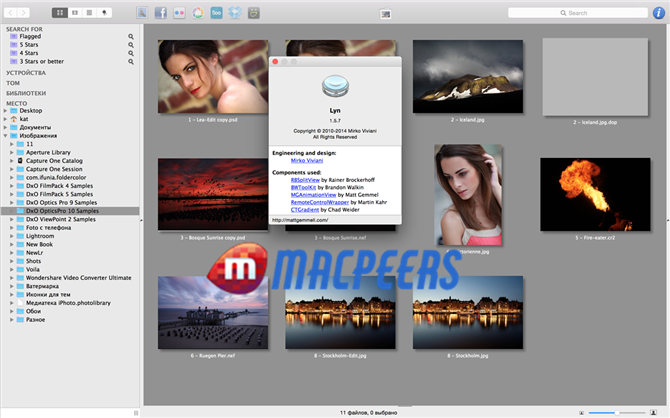Click the SmugMug share icon
Viewport: 670px width, 418px height.
click(x=255, y=12)
